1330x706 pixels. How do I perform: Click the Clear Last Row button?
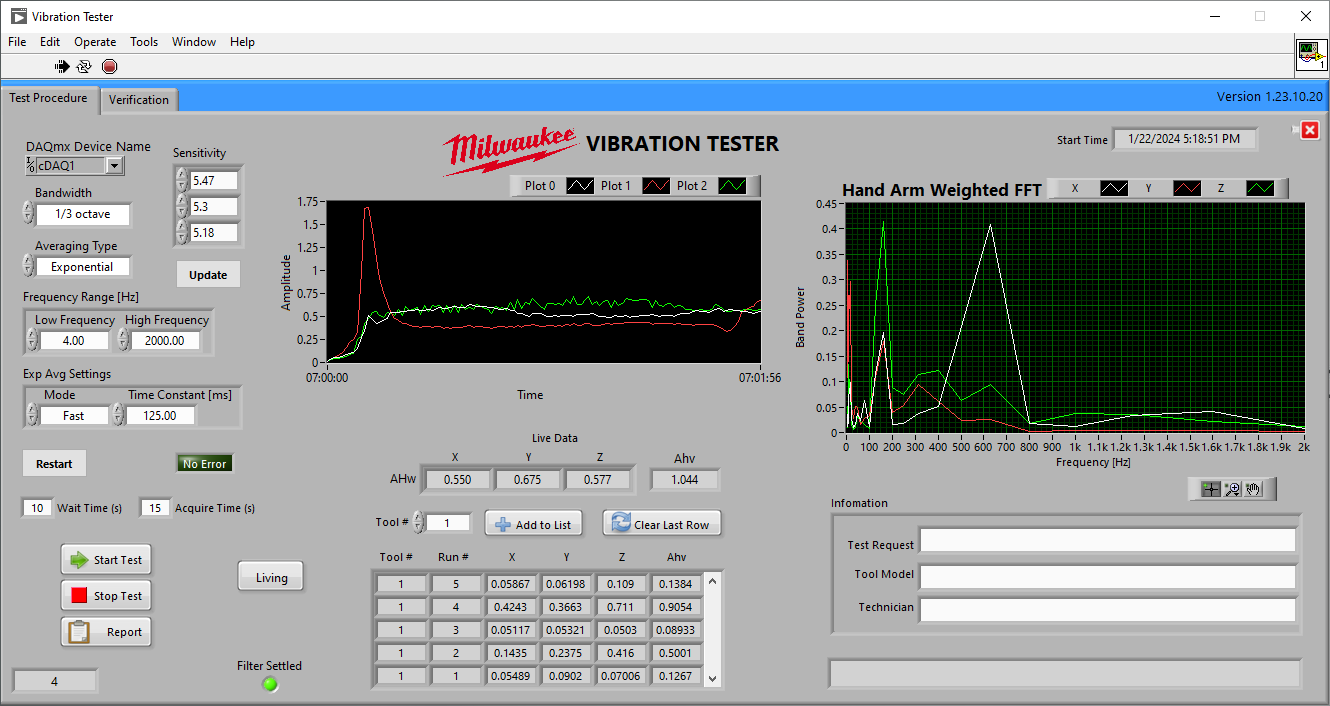662,524
